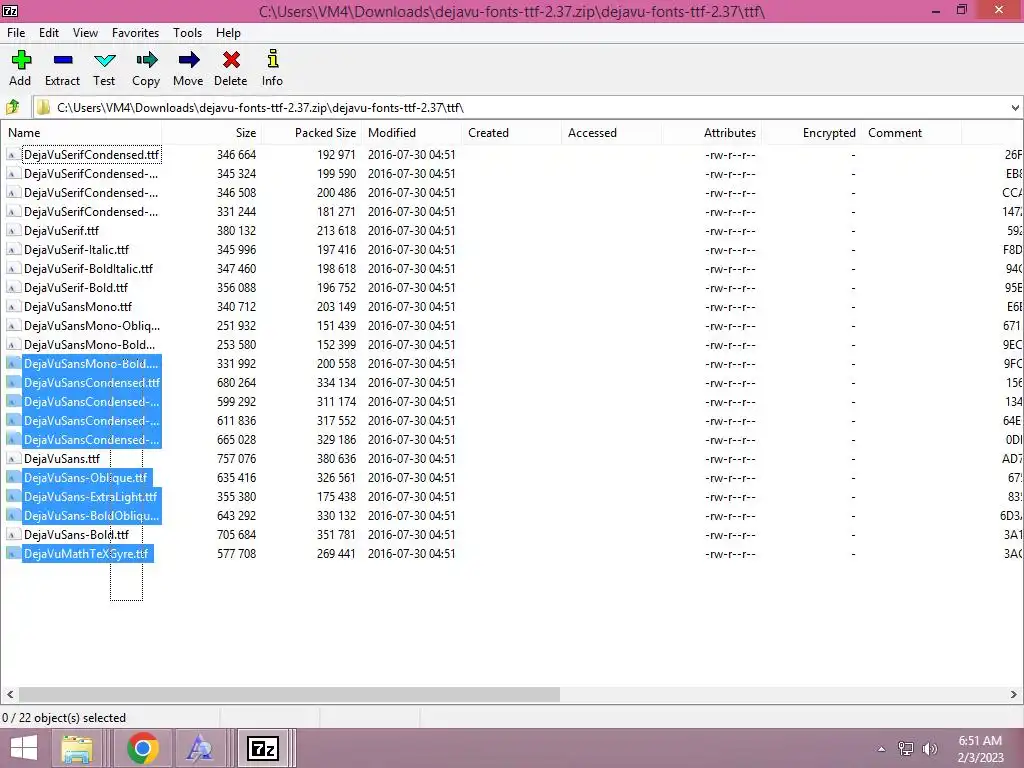Click font icon of DejaVuSans-Bold.ttf

(12, 534)
